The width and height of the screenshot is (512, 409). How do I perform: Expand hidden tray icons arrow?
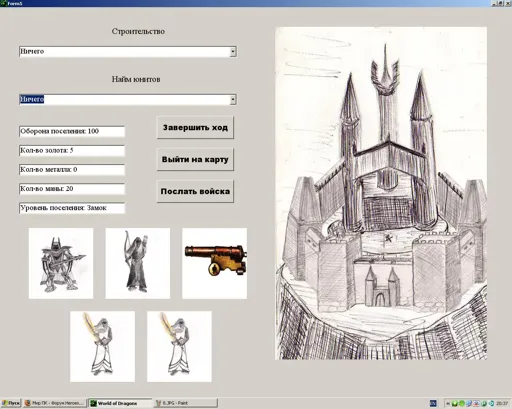pyautogui.click(x=448, y=403)
